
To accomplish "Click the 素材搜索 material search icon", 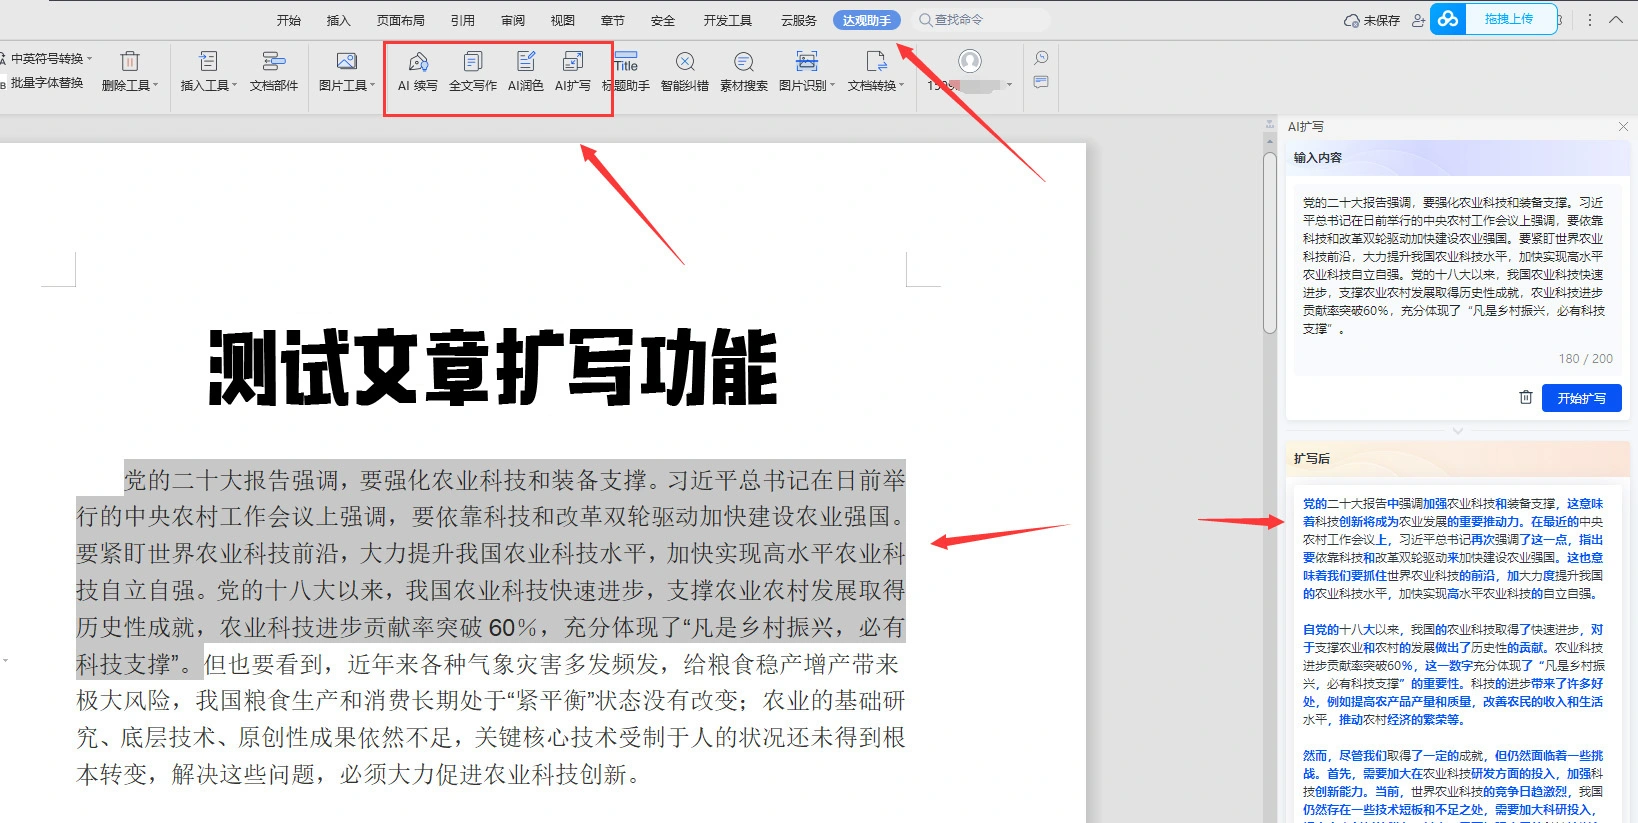I will (x=743, y=71).
